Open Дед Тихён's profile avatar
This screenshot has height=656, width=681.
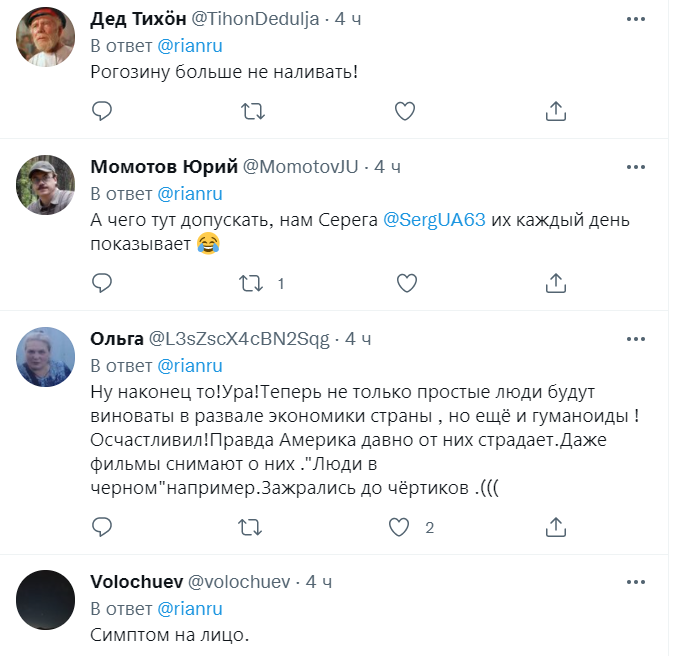[x=46, y=40]
